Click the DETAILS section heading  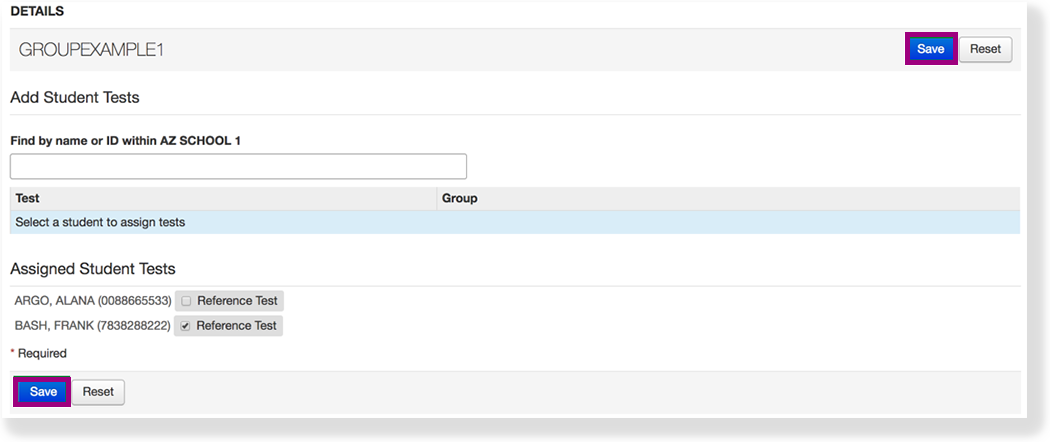pos(37,11)
